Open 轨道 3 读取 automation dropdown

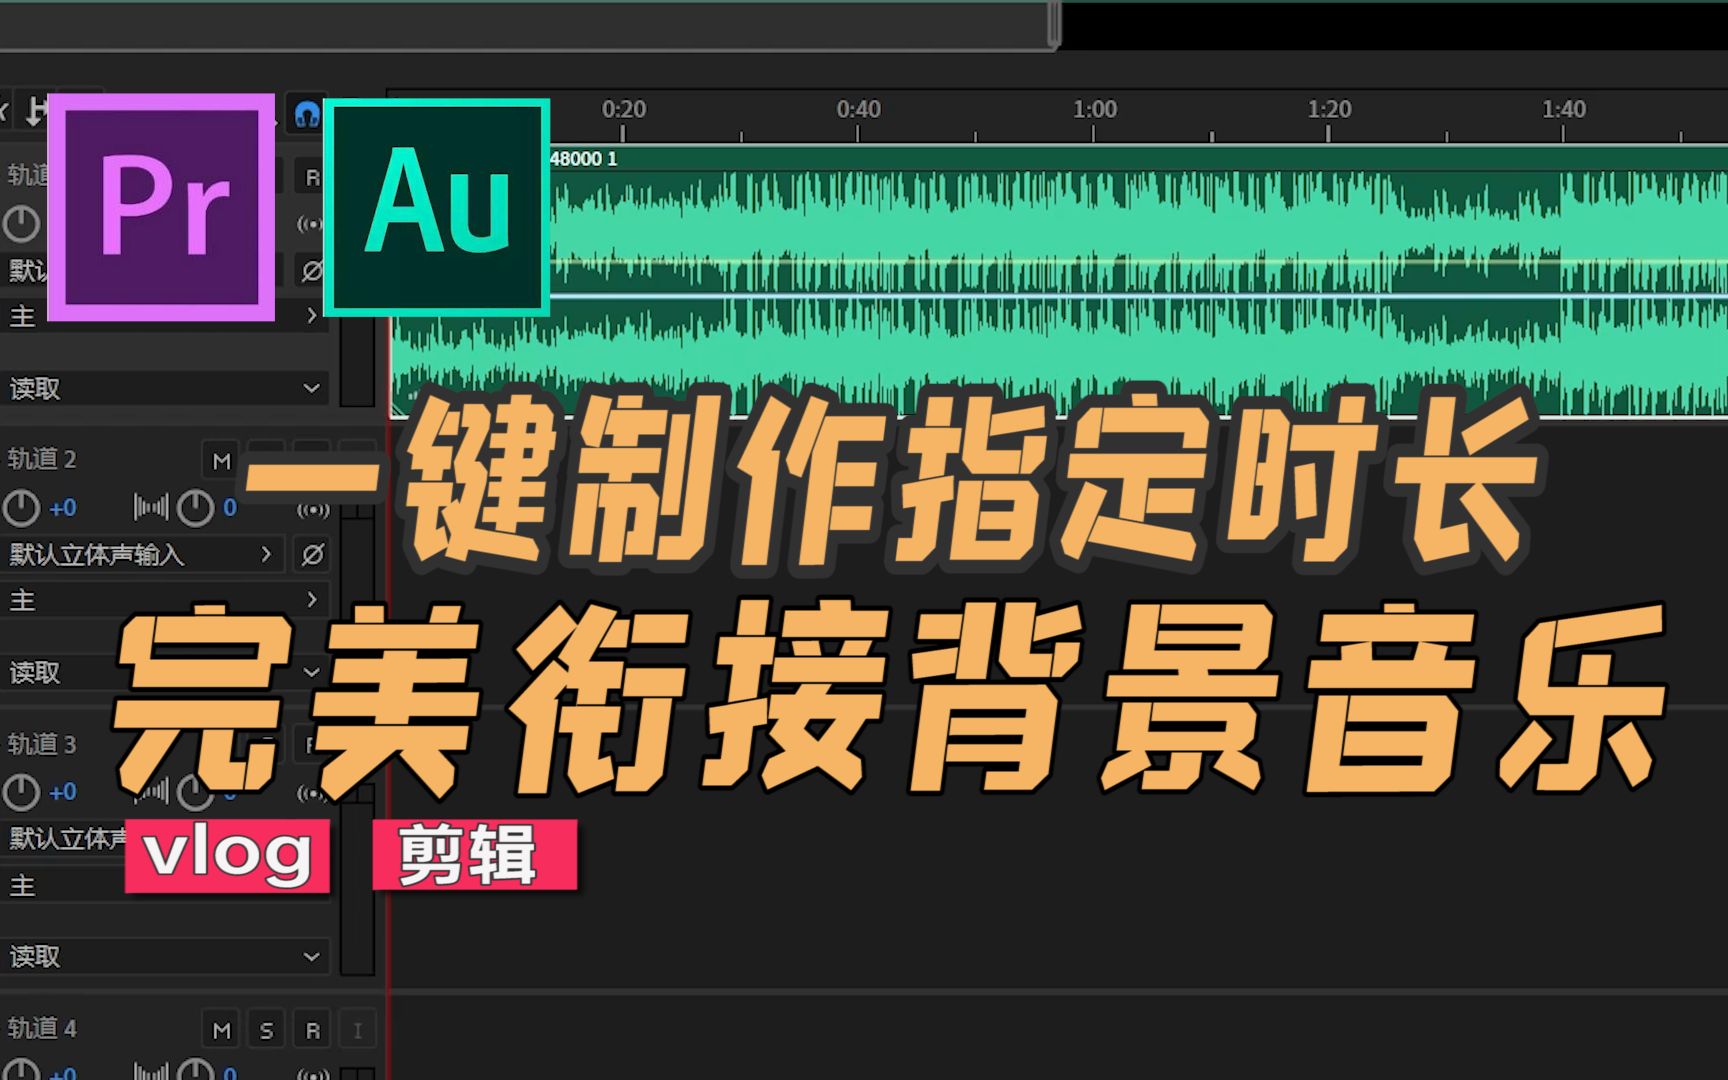click(x=165, y=957)
